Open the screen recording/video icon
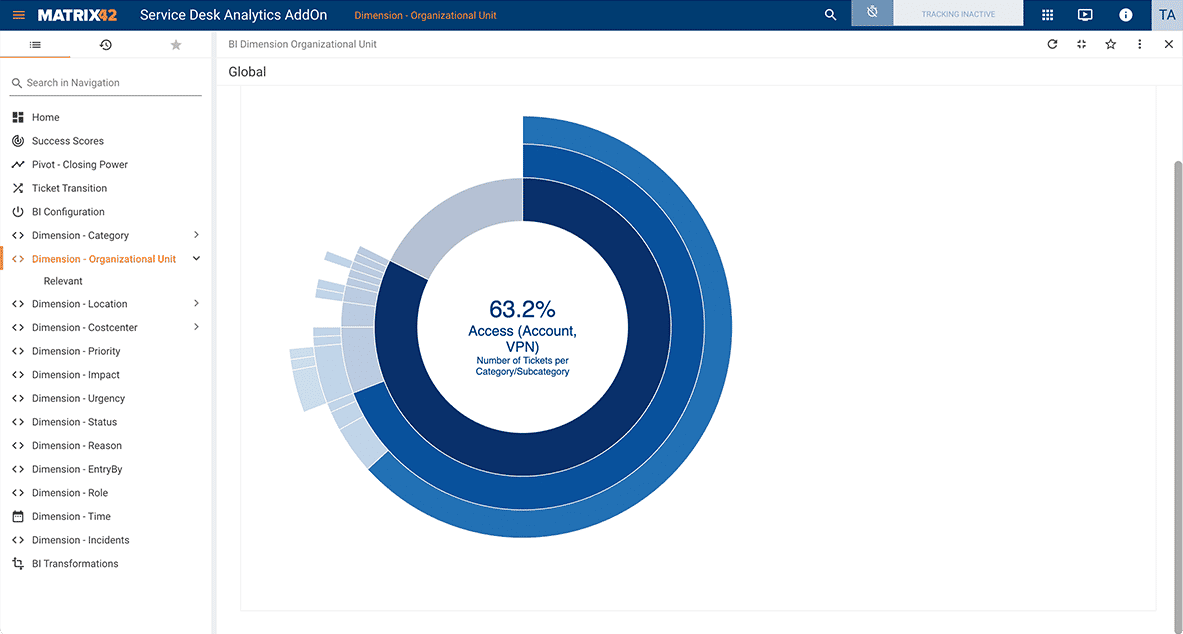 point(1085,15)
